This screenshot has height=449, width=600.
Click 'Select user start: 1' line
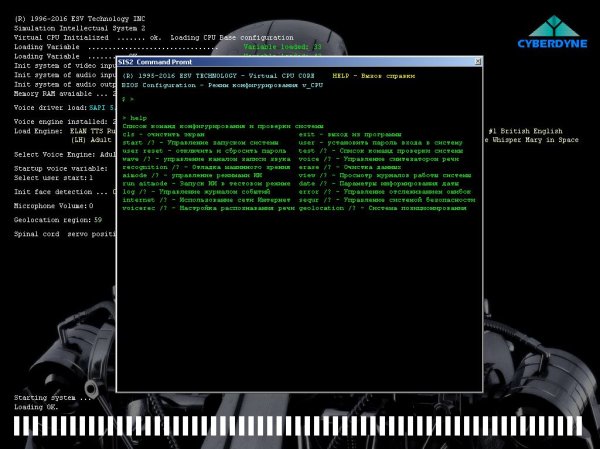tap(53, 178)
